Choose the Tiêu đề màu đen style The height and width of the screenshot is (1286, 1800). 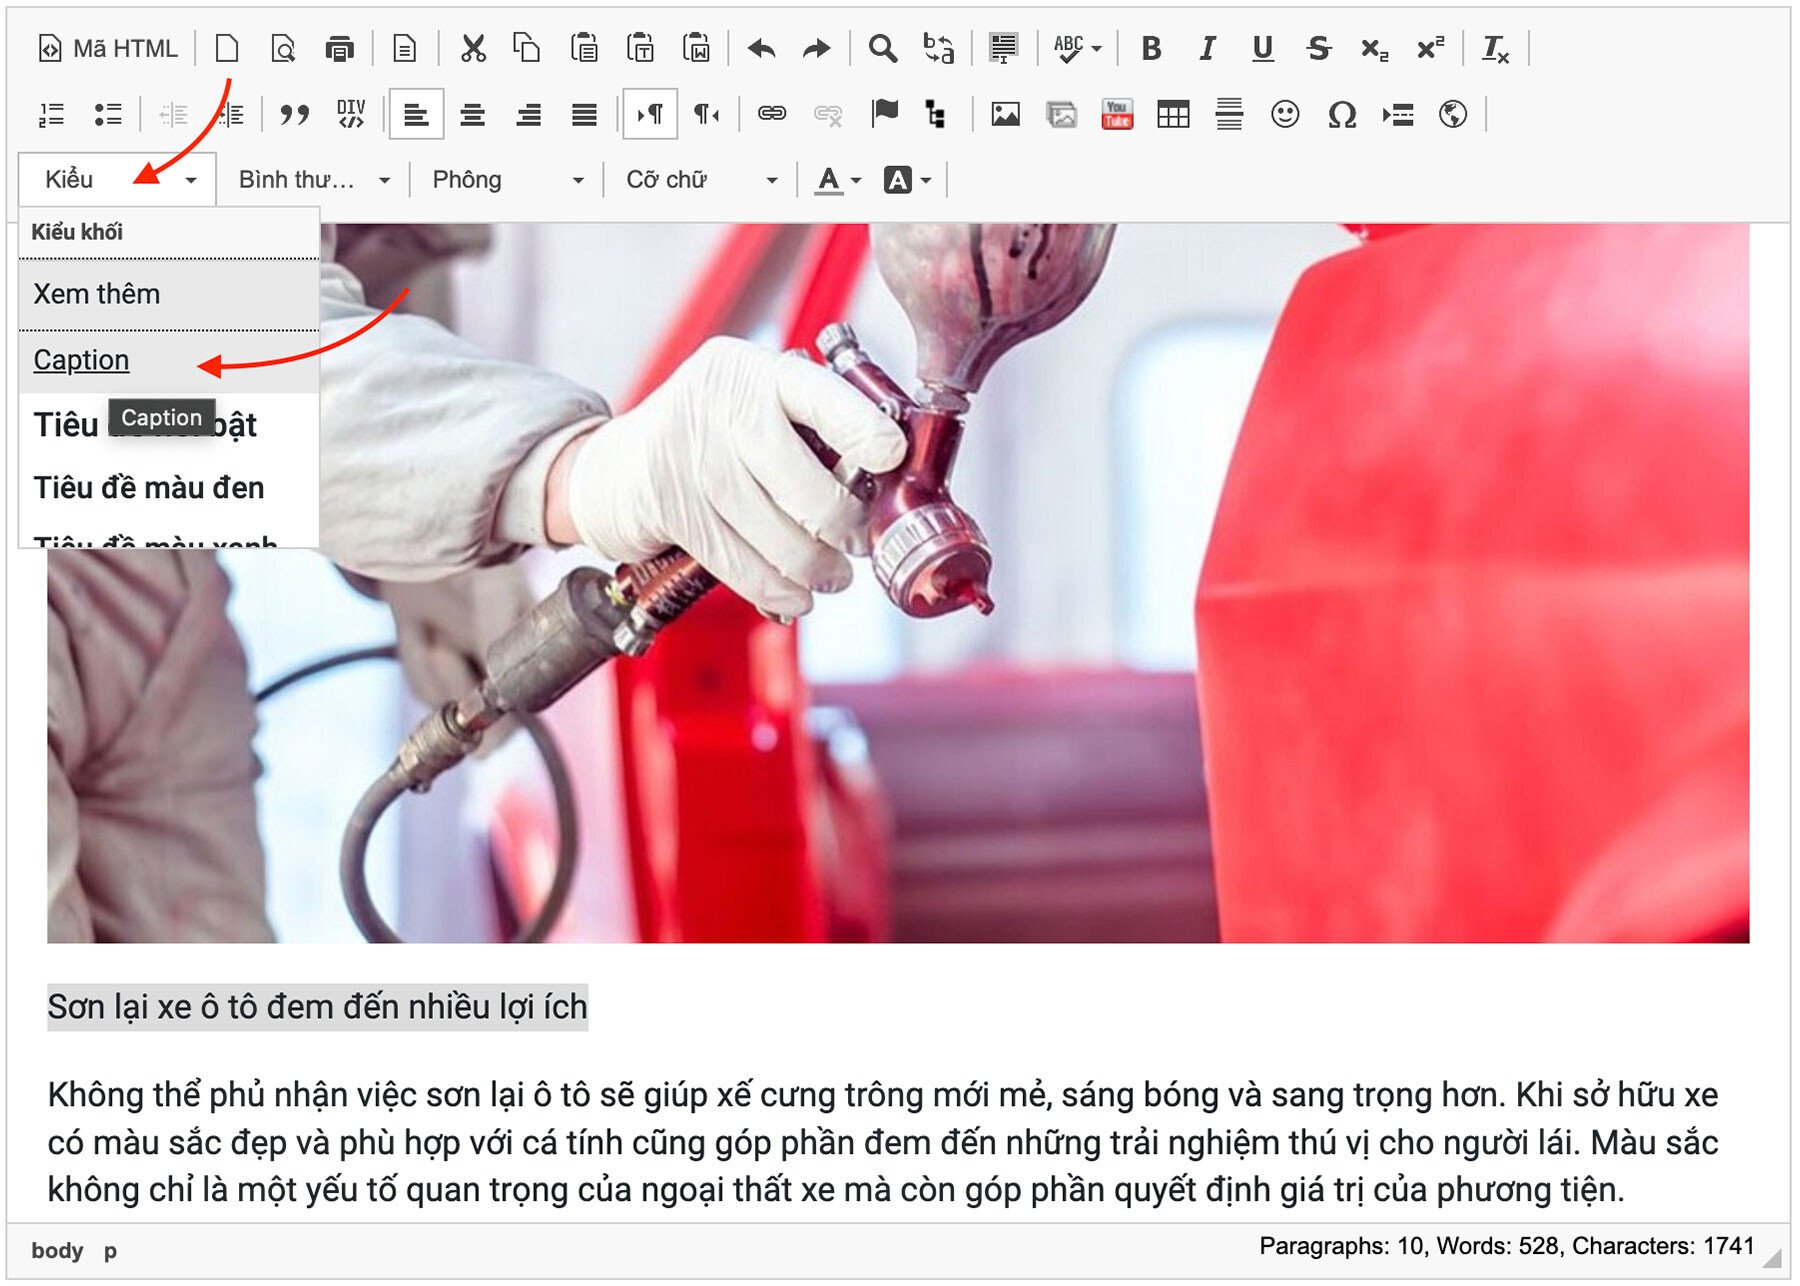(149, 488)
